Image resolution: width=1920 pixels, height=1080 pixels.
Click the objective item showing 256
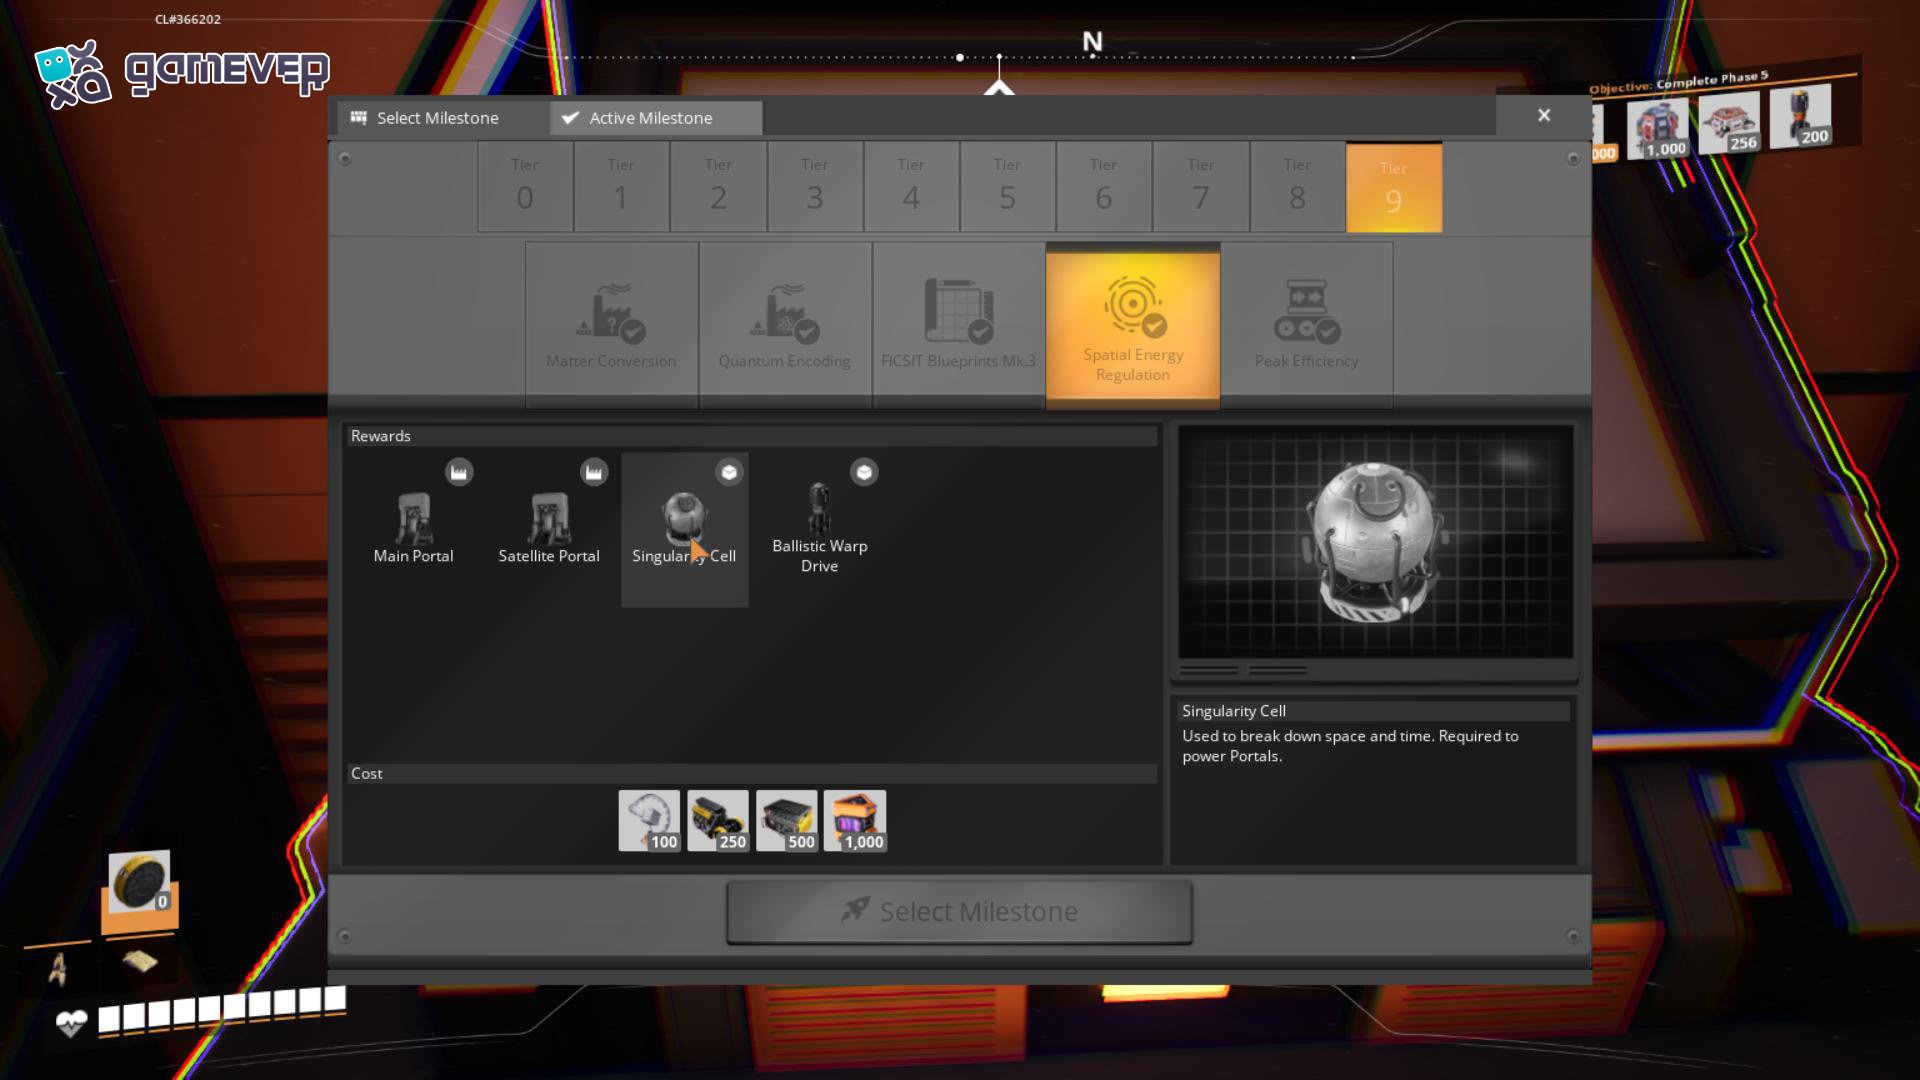click(x=1729, y=124)
